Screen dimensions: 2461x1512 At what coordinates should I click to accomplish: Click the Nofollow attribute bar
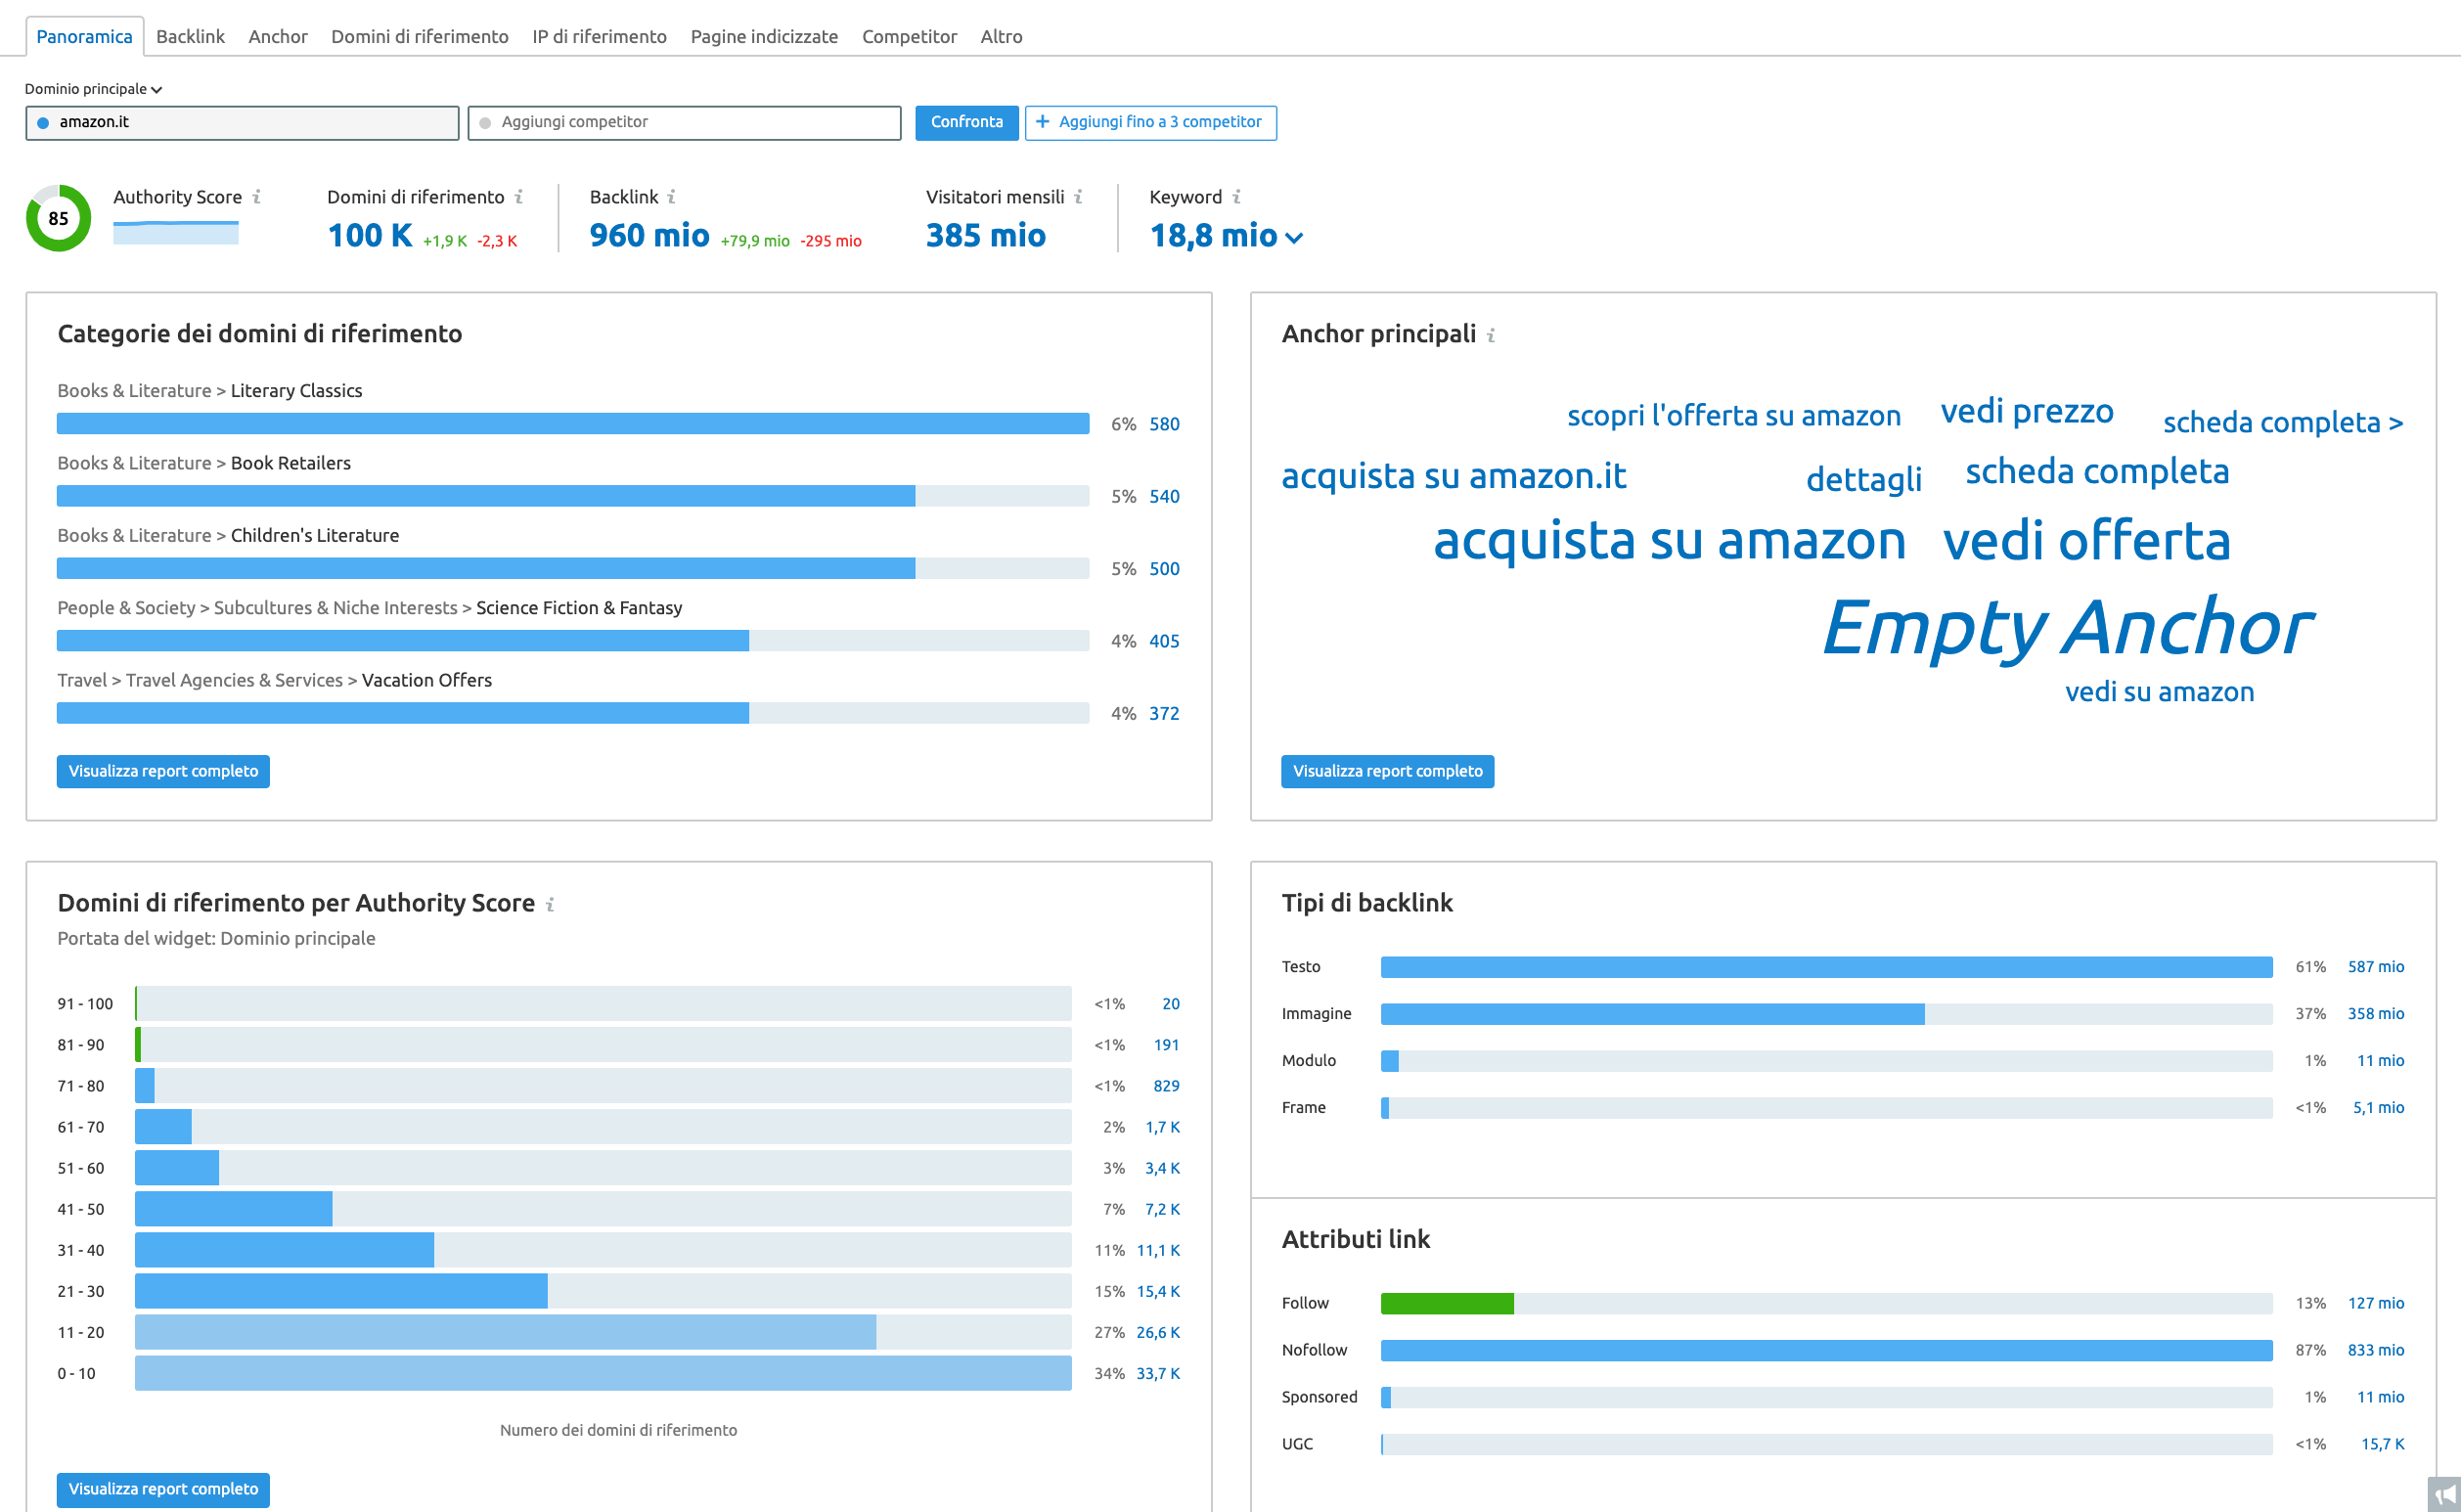pyautogui.click(x=1827, y=1351)
